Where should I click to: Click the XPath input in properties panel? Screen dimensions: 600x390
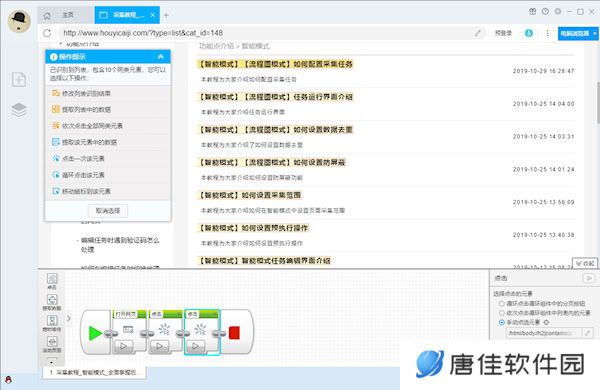pos(543,333)
